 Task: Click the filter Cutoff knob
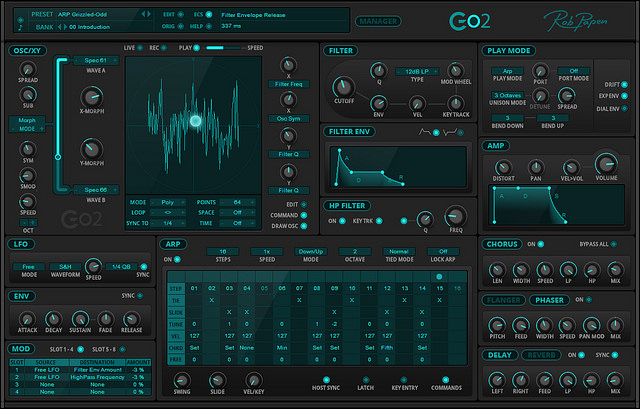[x=344, y=87]
